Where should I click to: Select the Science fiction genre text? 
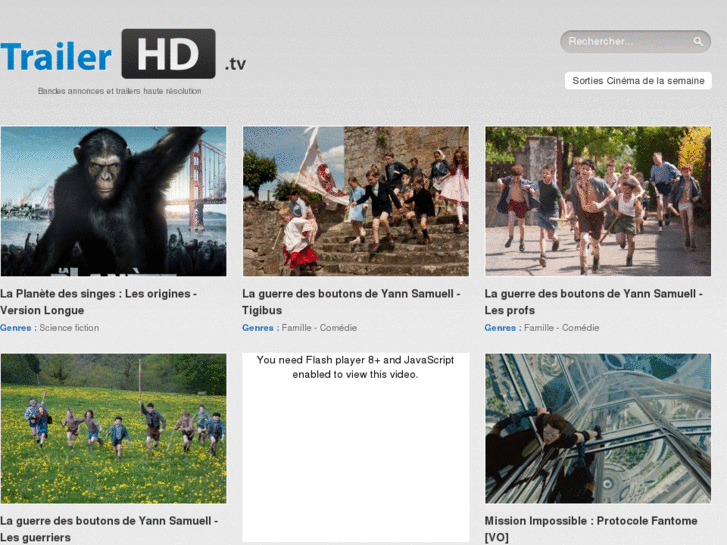pyautogui.click(x=69, y=328)
